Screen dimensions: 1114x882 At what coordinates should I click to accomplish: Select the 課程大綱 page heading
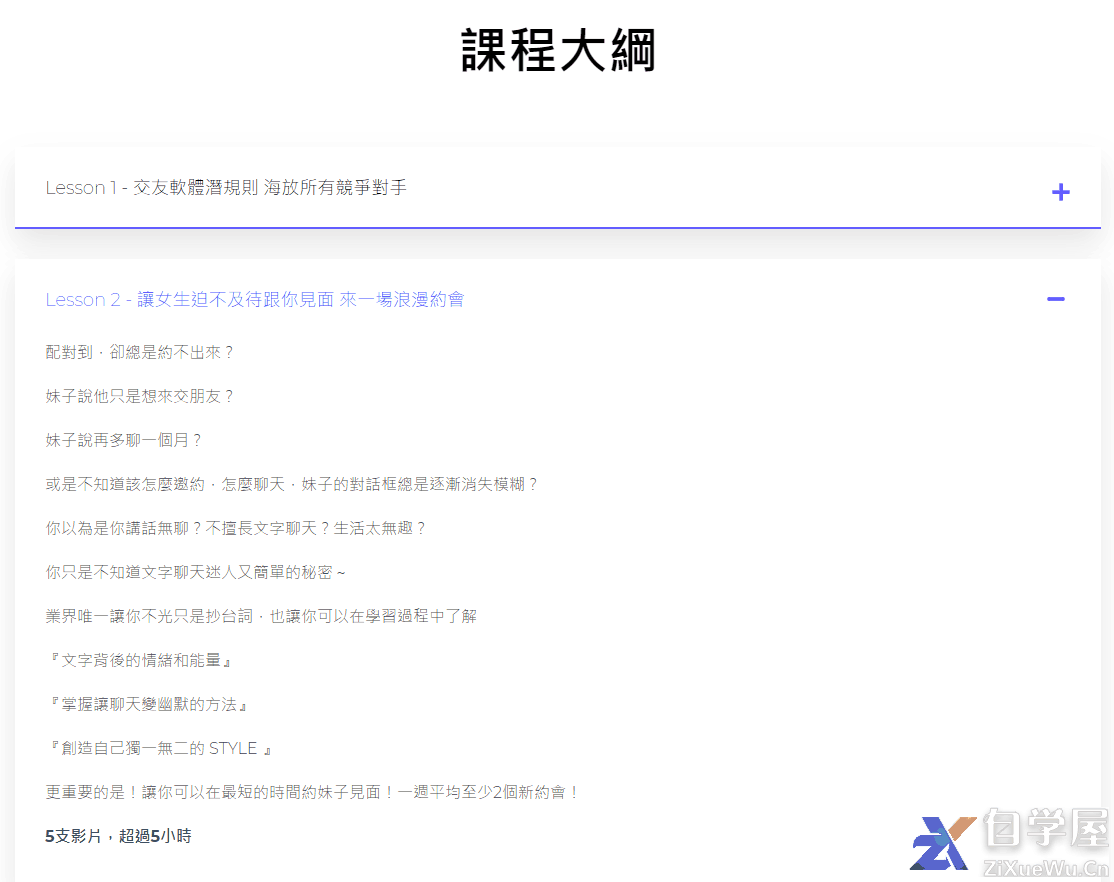pos(558,50)
